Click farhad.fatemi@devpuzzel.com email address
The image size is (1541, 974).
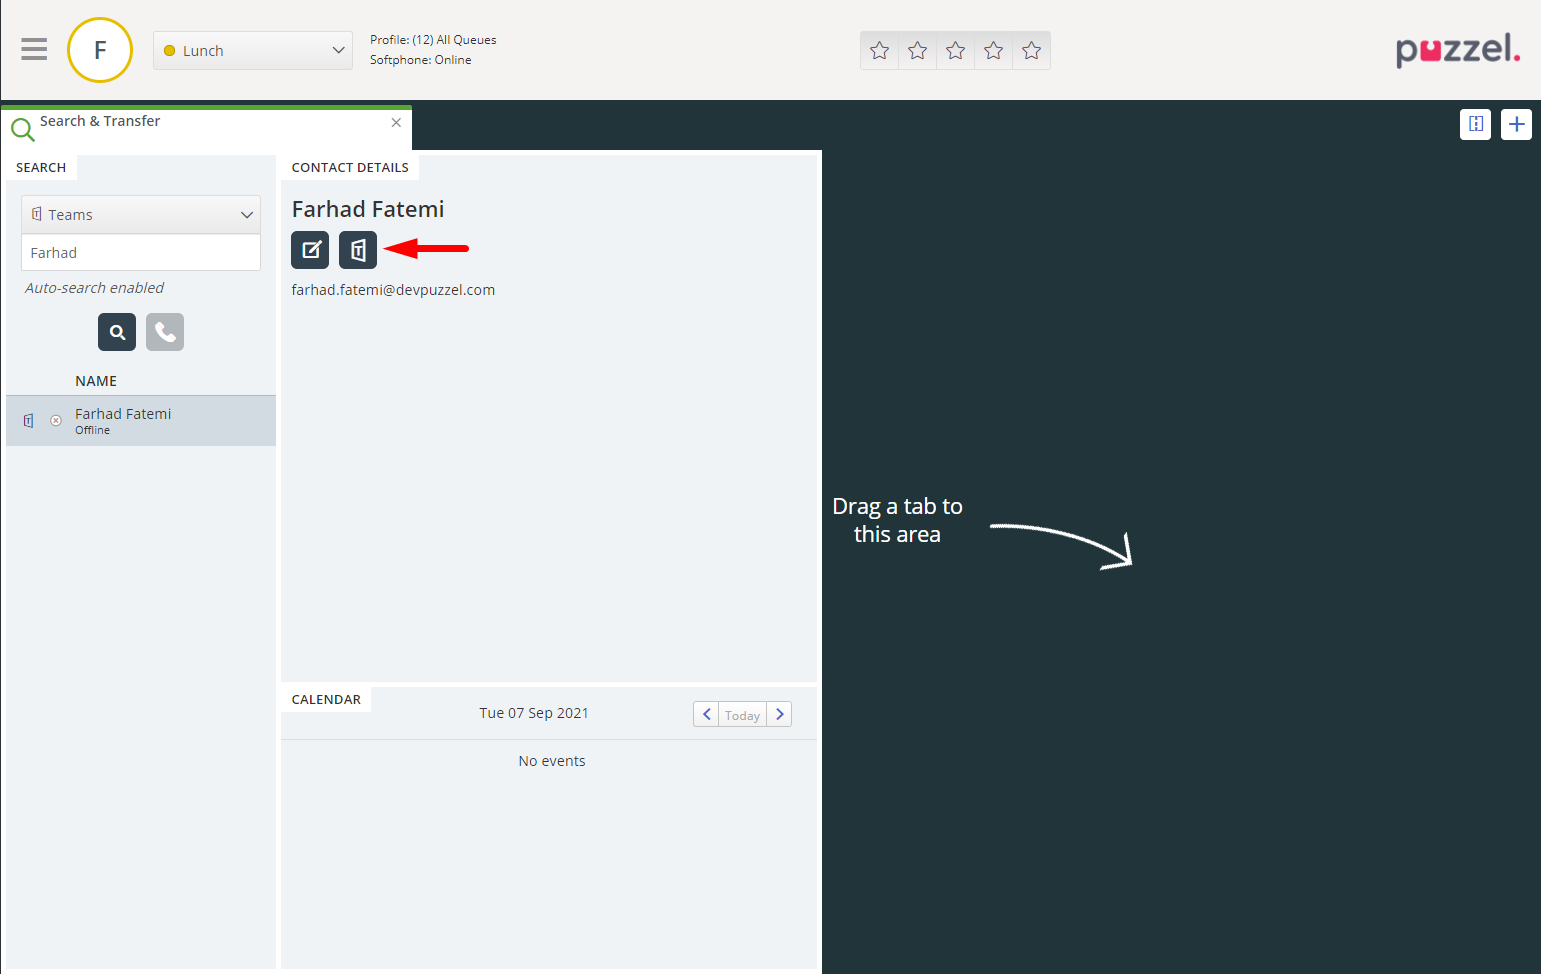click(x=393, y=290)
